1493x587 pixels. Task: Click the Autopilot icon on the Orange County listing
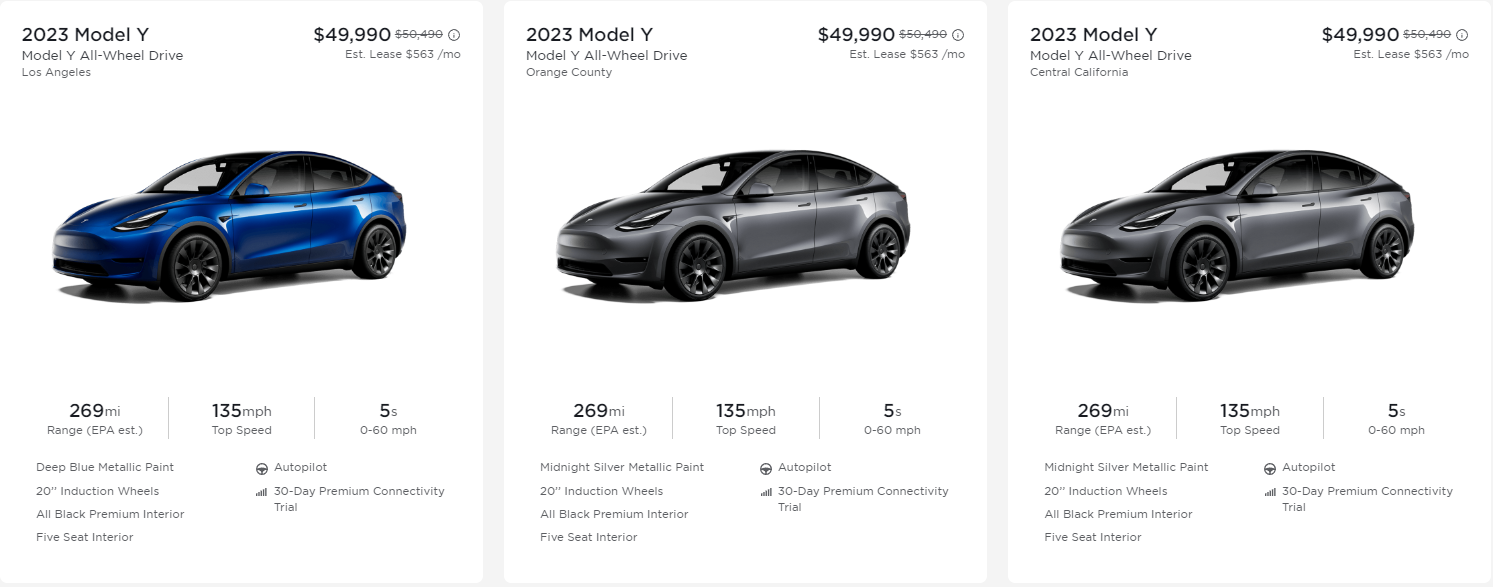coord(764,467)
